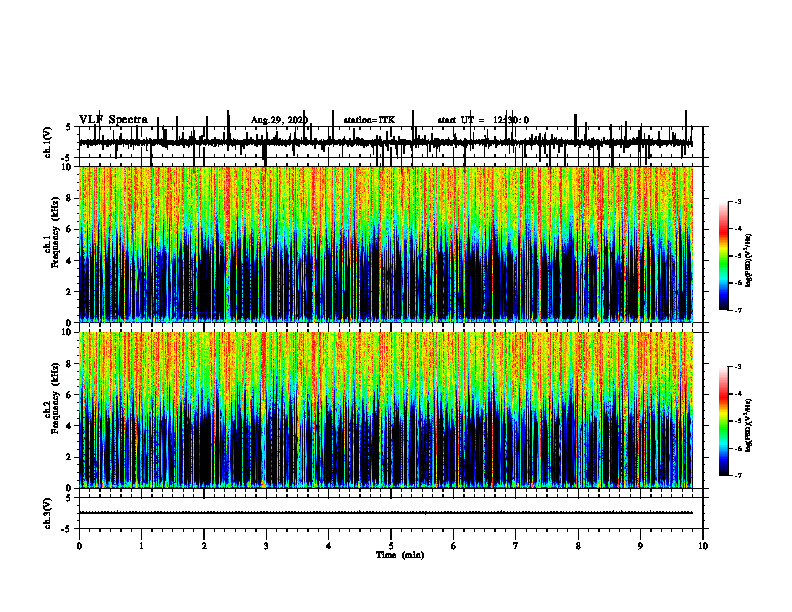This screenshot has height=612, width=792.
Task: Click the "-3" label on the ch.1 color bar
Action: 738,201
